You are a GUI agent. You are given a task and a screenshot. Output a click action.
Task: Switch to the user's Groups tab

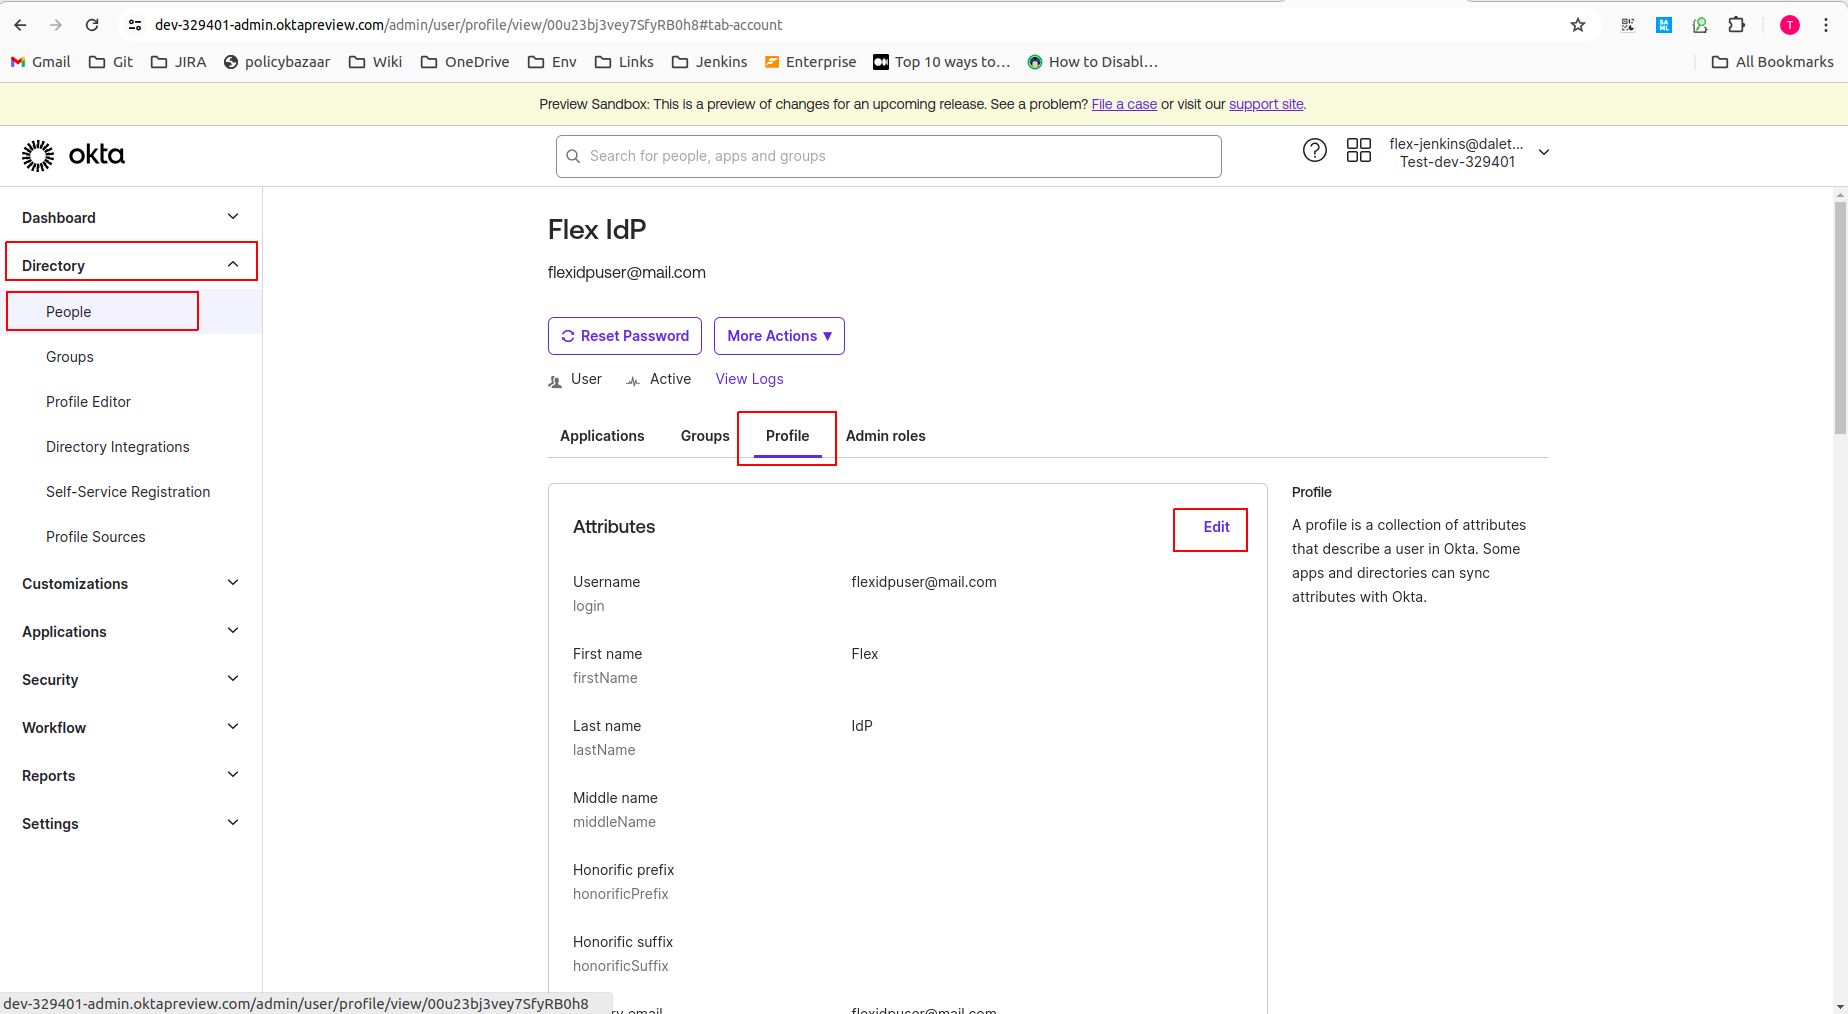click(705, 436)
